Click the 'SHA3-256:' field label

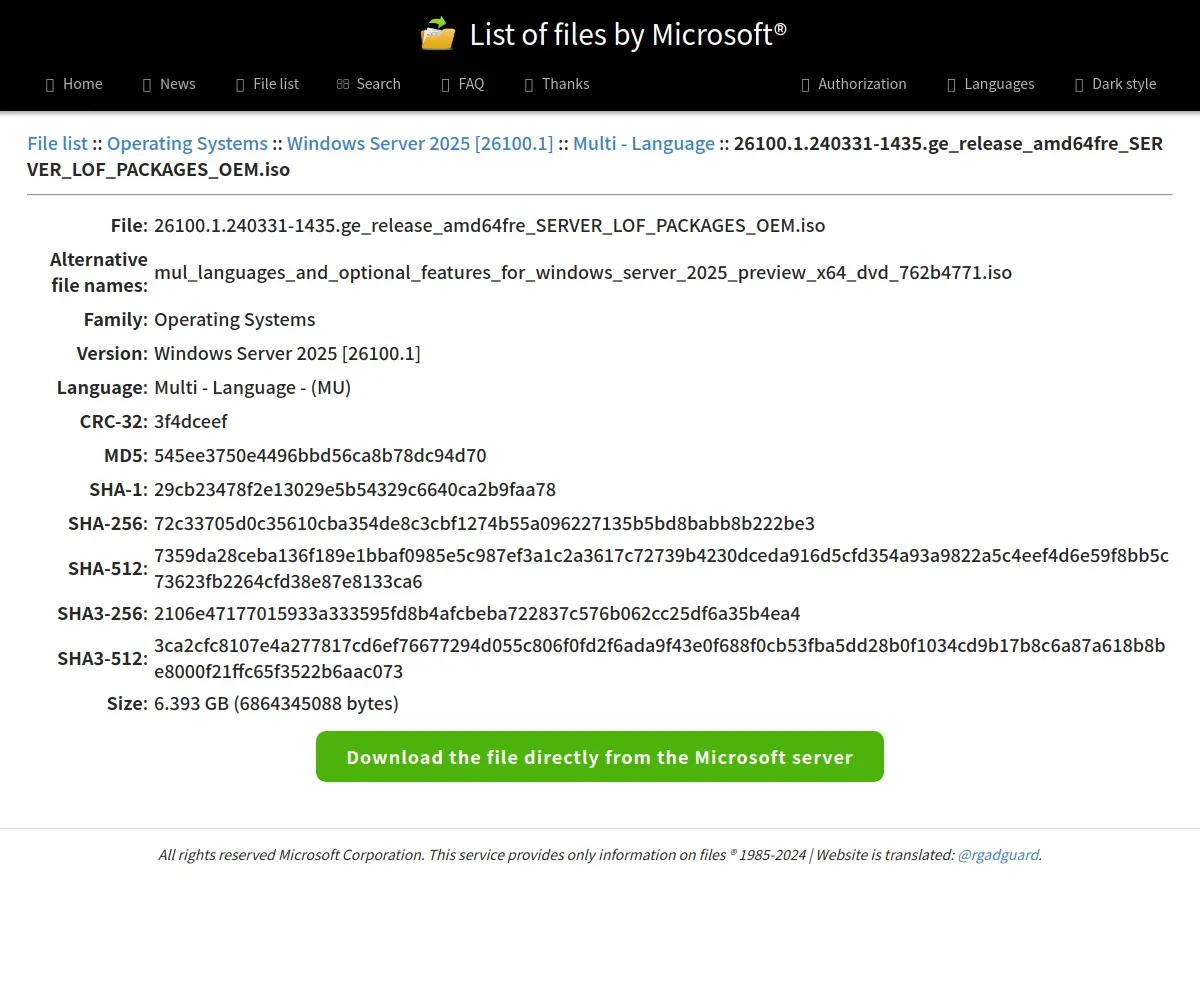coord(102,613)
